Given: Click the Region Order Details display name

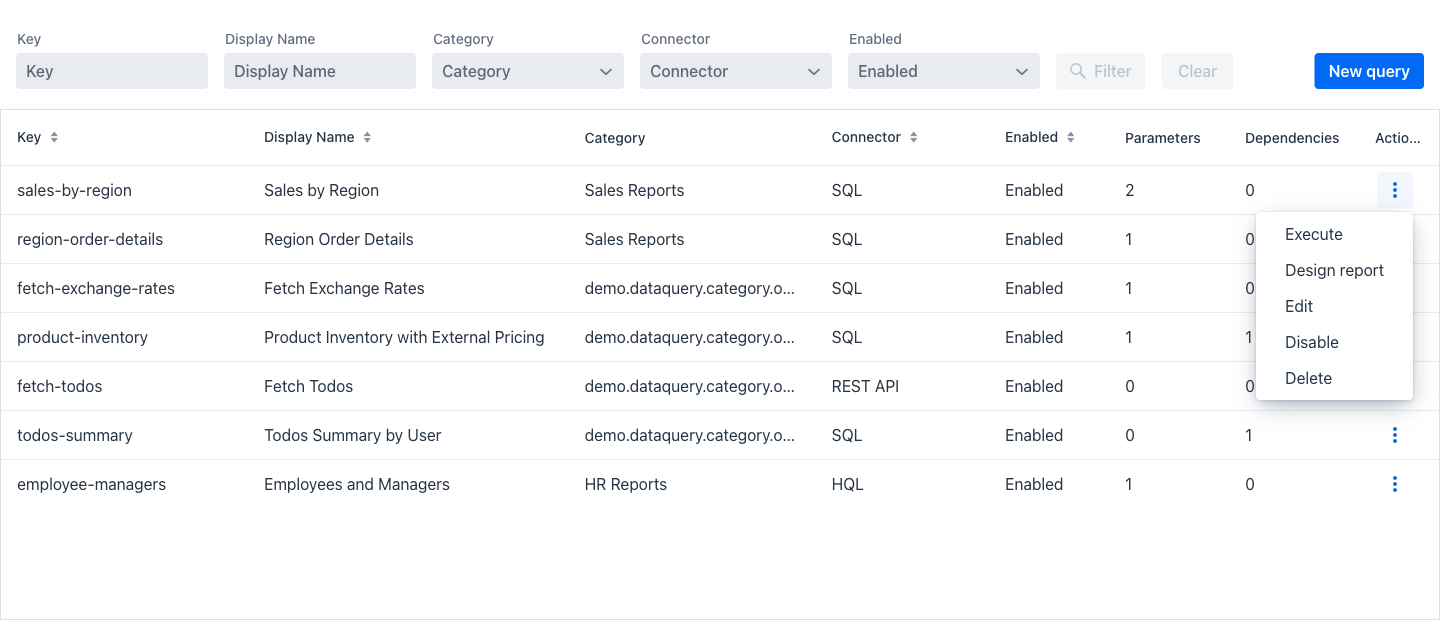Looking at the screenshot, I should pyautogui.click(x=339, y=239).
